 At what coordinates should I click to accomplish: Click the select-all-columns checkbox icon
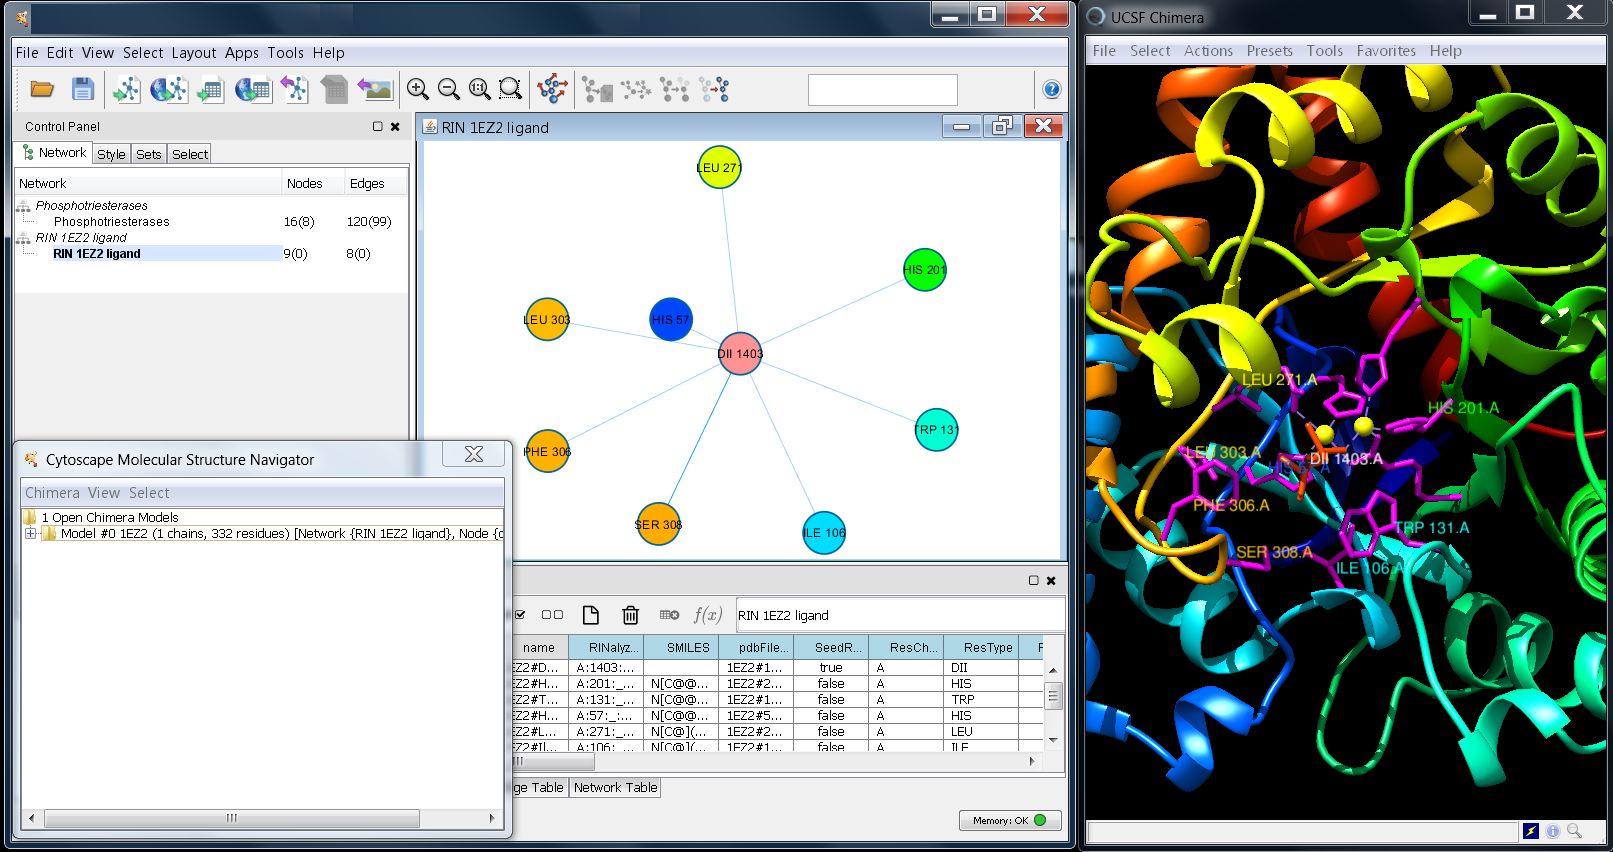coord(520,615)
